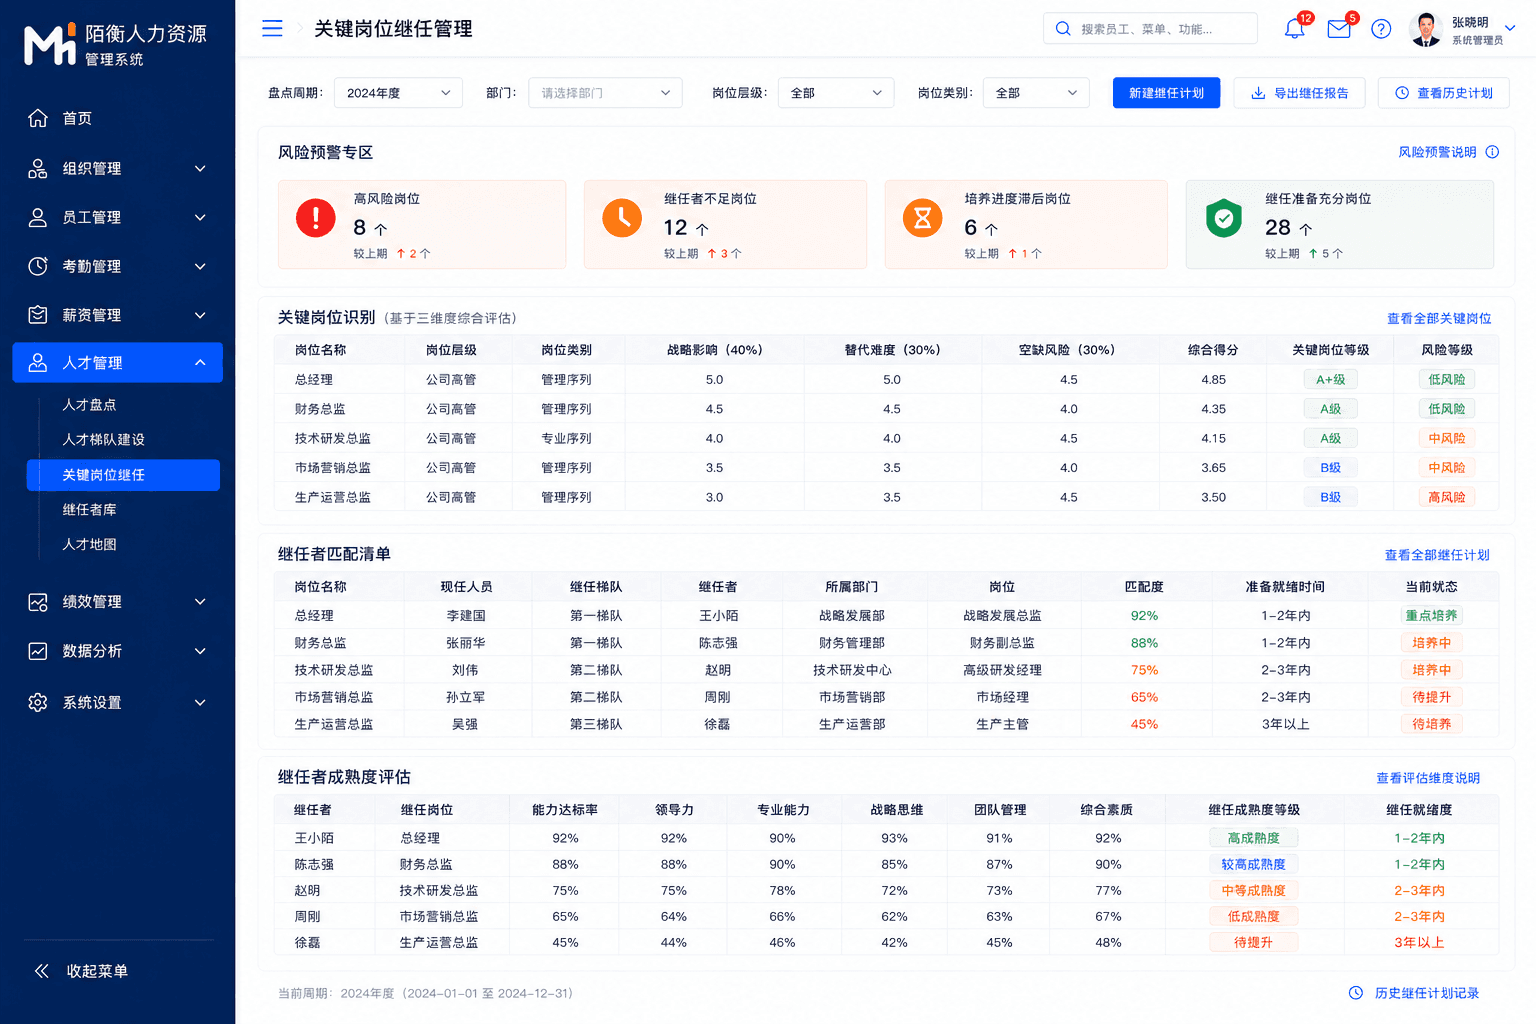This screenshot has height=1024, width=1536.
Task: Go to 人才地图 submenu item
Action: tap(90, 545)
